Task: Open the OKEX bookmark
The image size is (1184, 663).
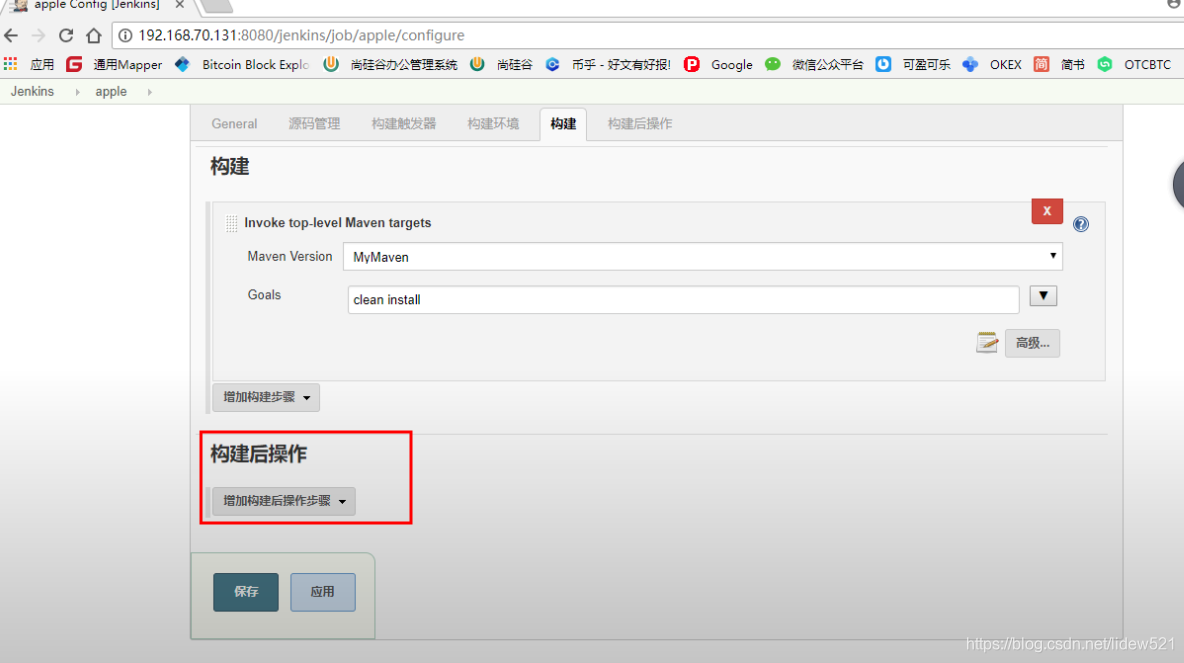Action: coord(992,64)
